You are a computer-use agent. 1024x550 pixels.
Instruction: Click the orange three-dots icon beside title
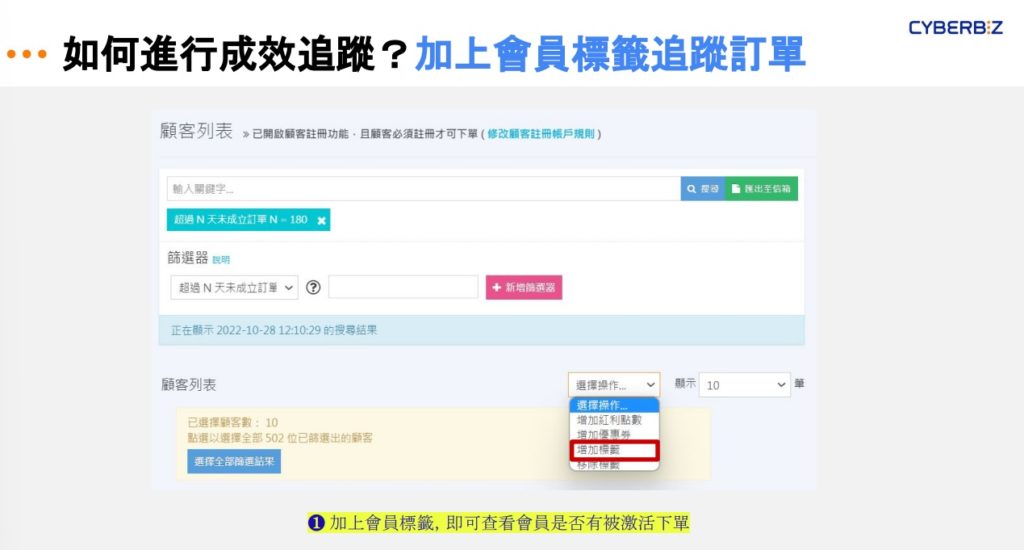pos(26,54)
